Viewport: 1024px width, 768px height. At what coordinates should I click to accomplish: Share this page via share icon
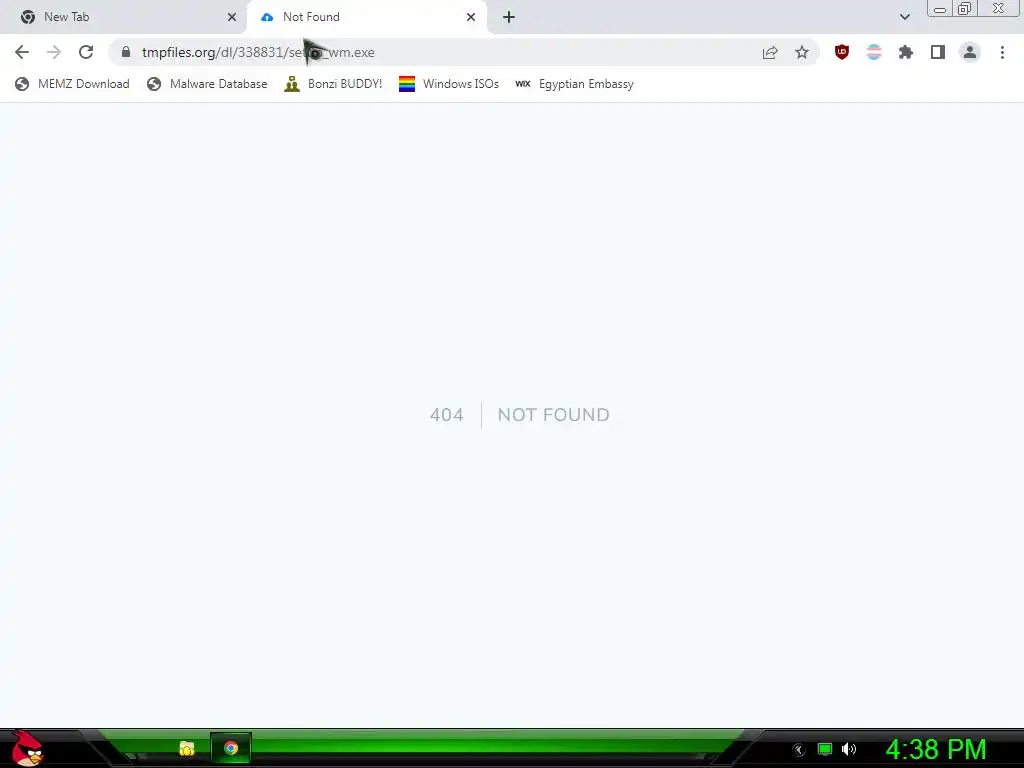pyautogui.click(x=770, y=52)
